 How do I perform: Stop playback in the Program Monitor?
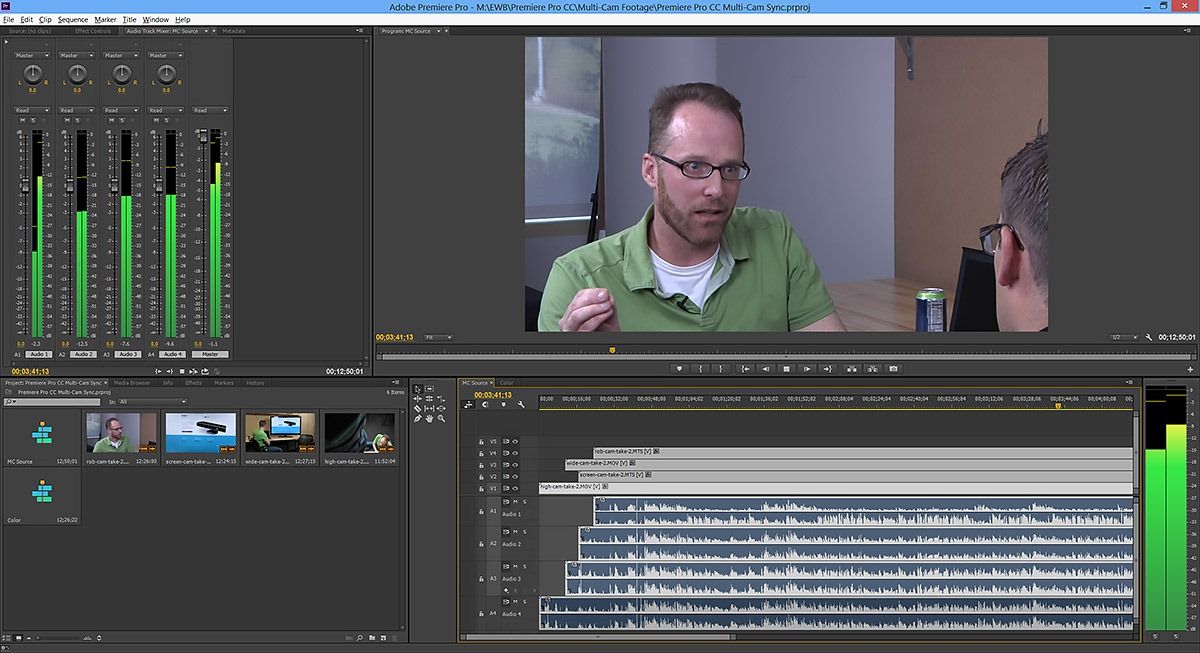(786, 368)
